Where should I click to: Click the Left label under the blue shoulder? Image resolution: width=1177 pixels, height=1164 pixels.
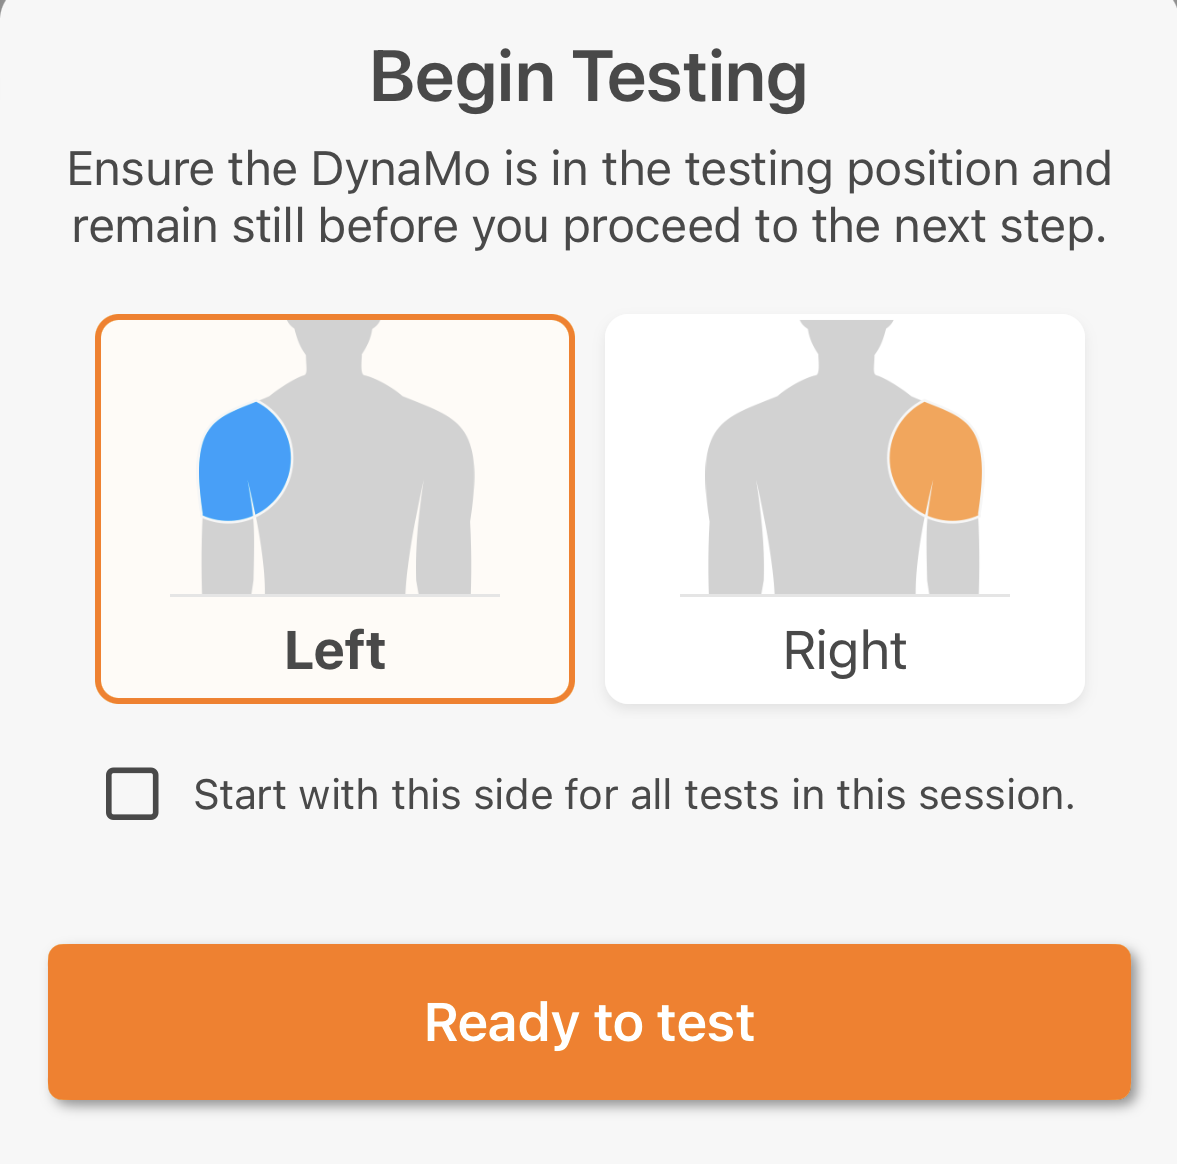(x=335, y=650)
